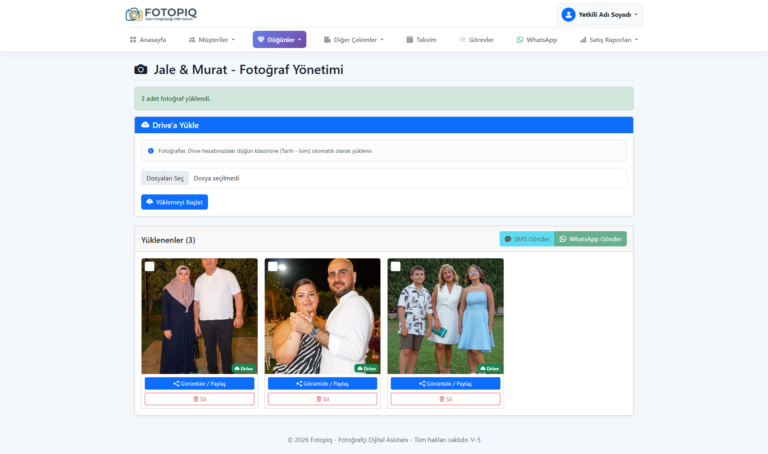Click the Drive badge on first photo
Viewport: 768px width, 454px height.
pyautogui.click(x=243, y=368)
